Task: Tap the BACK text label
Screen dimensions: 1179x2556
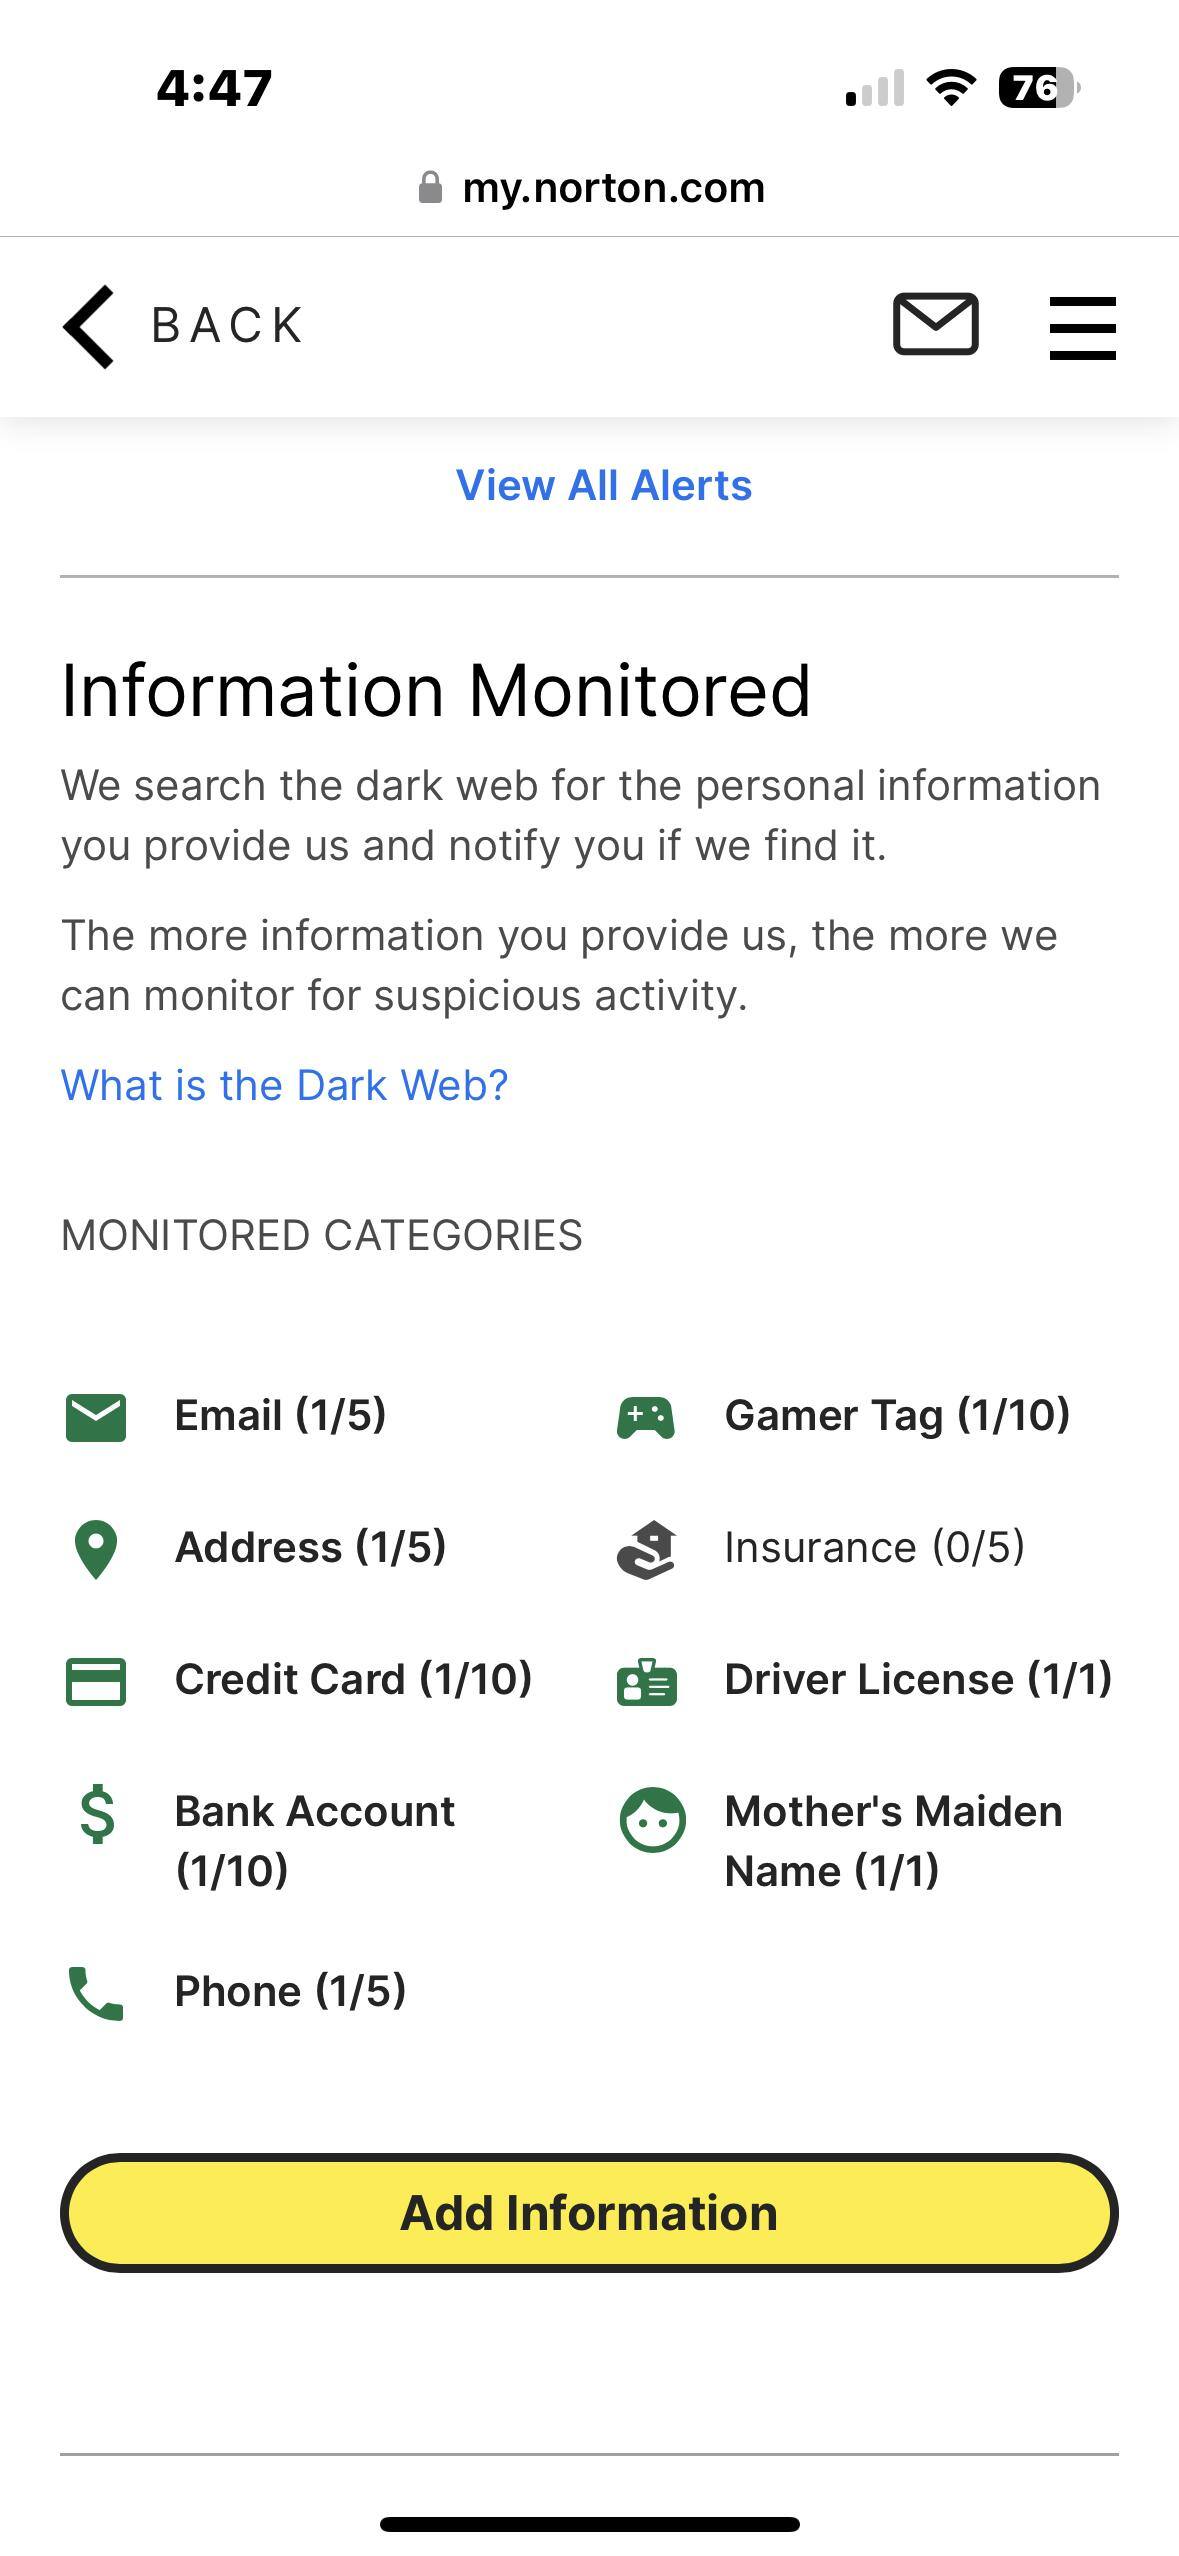Action: (227, 326)
